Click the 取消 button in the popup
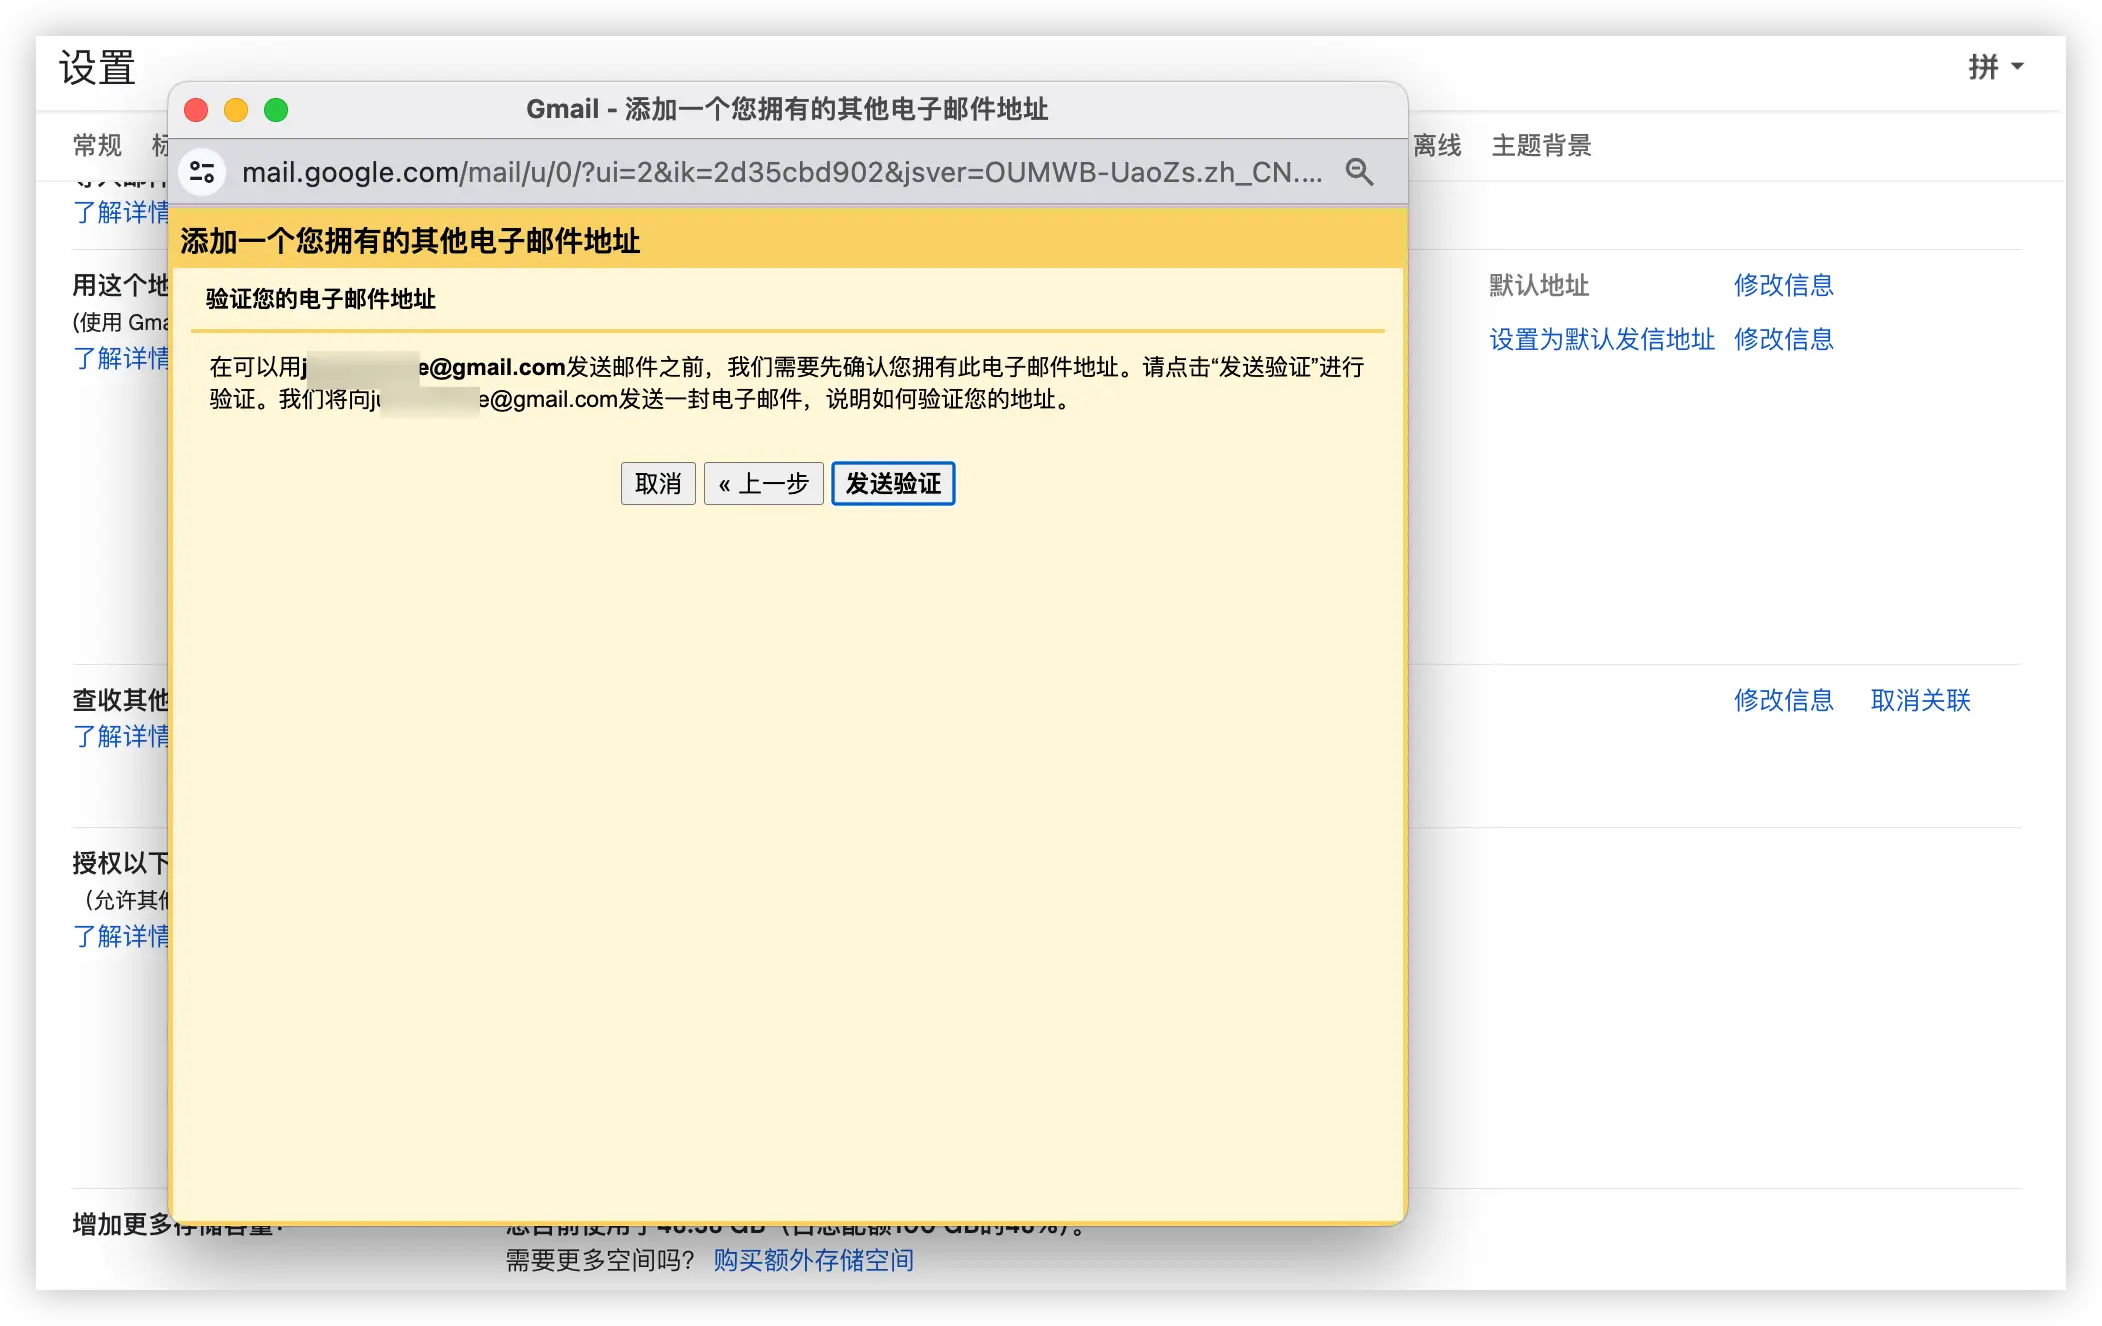The image size is (2102, 1326). 658,484
